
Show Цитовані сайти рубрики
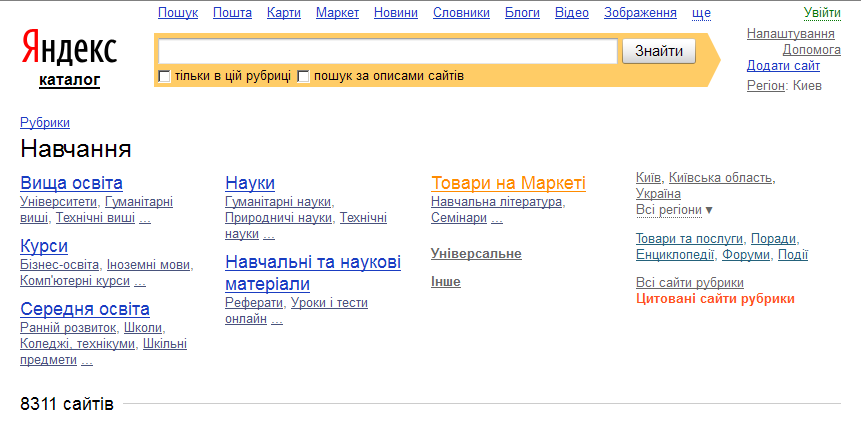[x=715, y=299]
